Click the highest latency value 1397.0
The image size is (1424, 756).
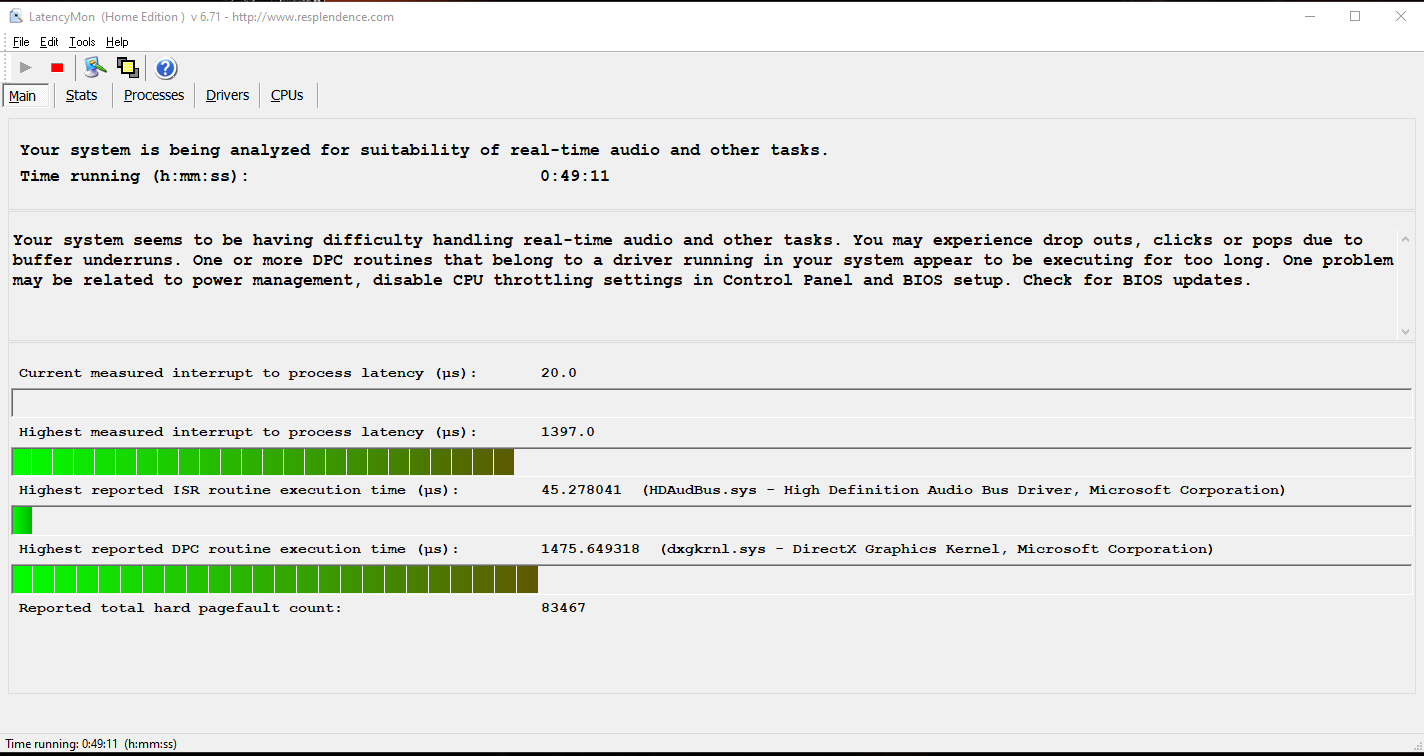[568, 432]
